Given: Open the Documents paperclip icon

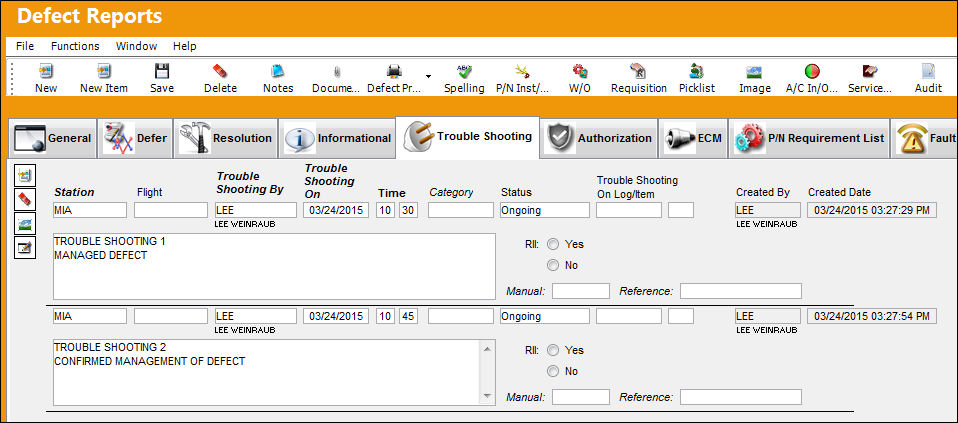Looking at the screenshot, I should click(x=336, y=72).
